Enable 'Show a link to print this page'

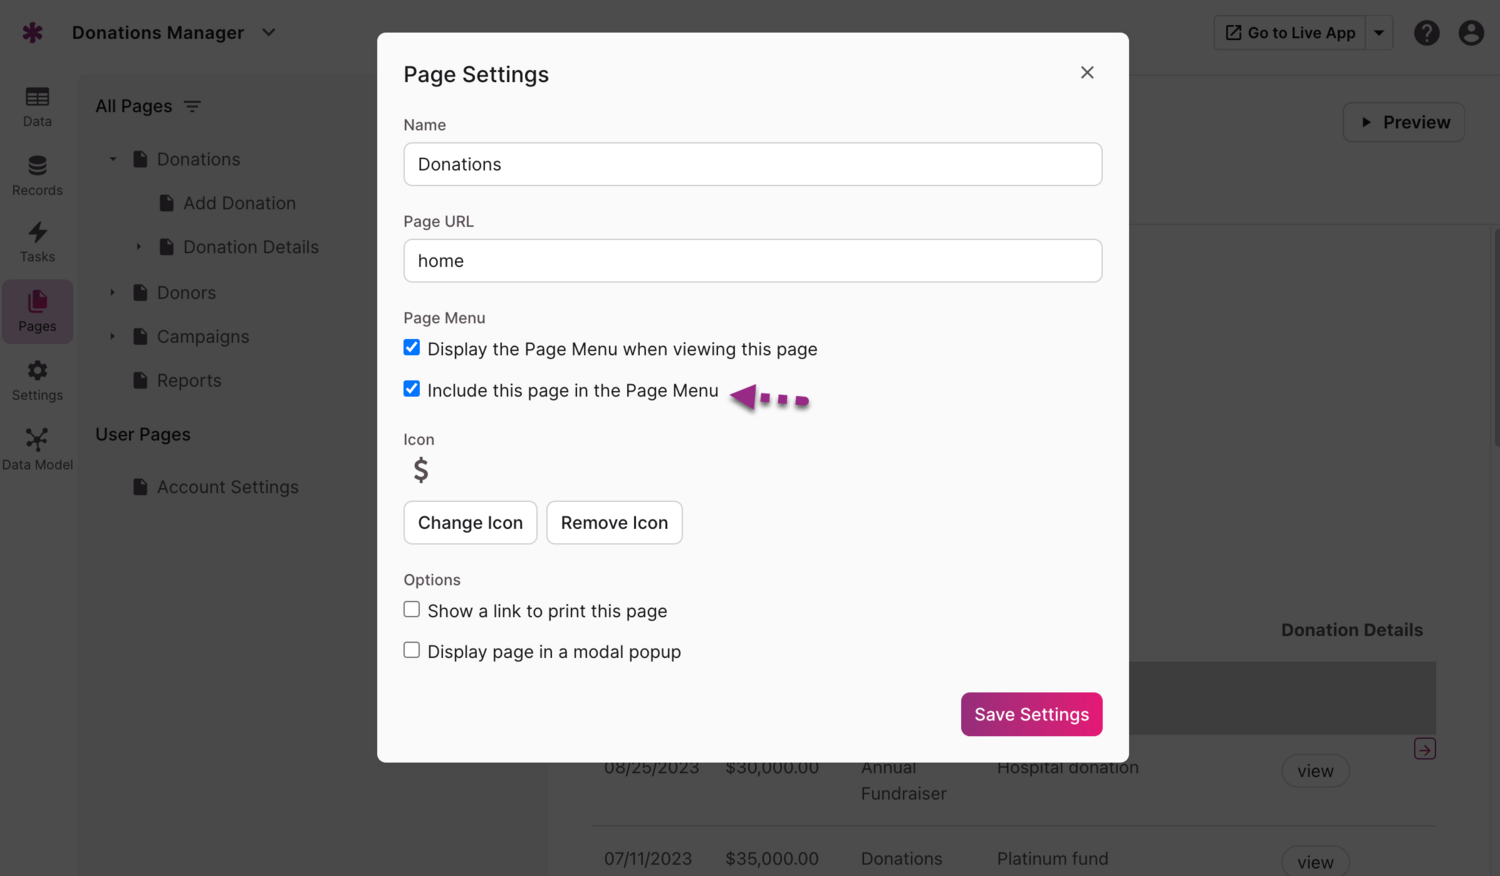pyautogui.click(x=411, y=609)
